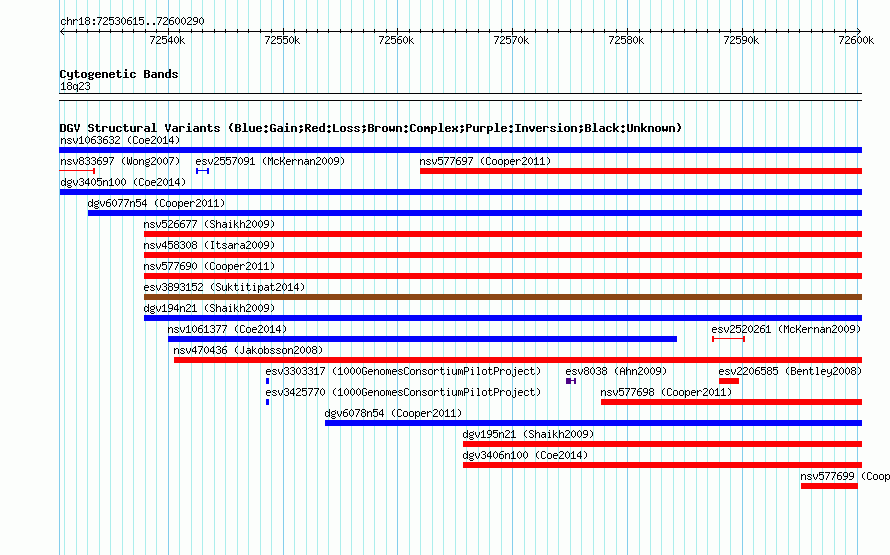
Task: Open the dgv194n21 (Shaikh2009) label
Action: [209, 308]
